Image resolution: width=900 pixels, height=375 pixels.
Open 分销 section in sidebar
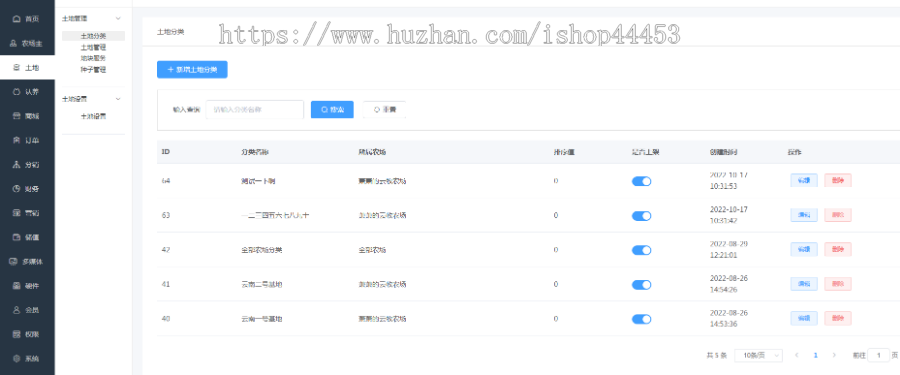(x=27, y=165)
